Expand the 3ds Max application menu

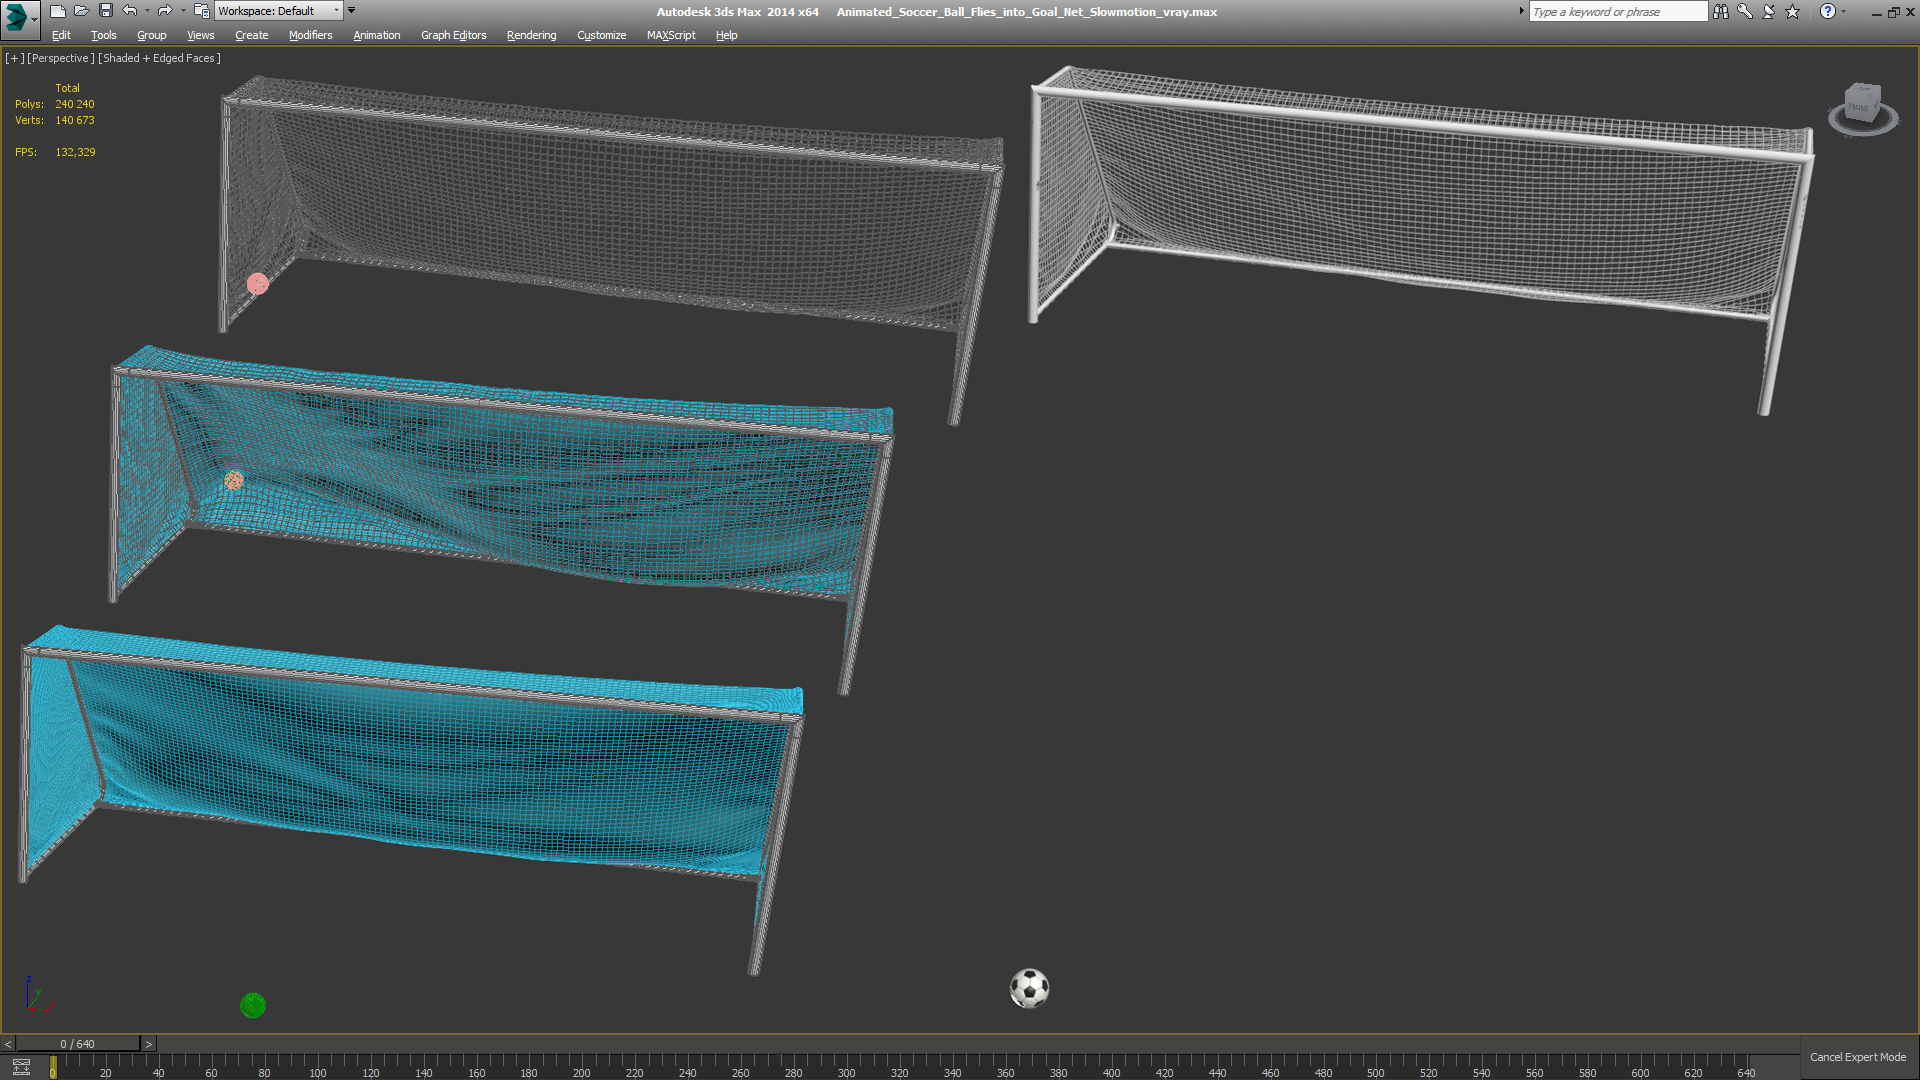pyautogui.click(x=20, y=18)
